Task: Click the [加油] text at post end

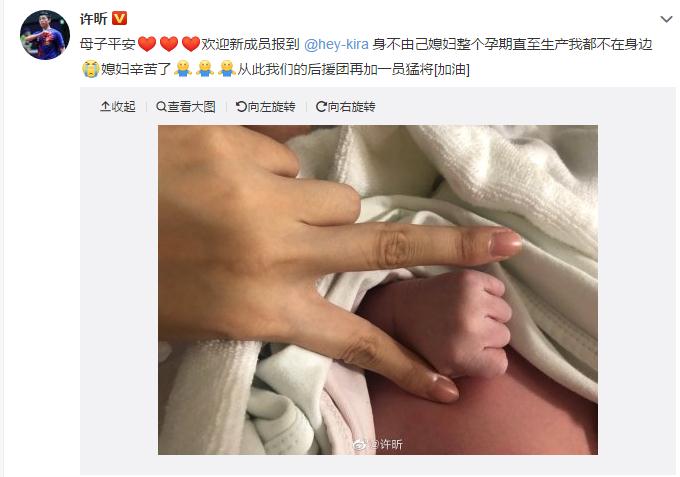Action: tap(452, 69)
